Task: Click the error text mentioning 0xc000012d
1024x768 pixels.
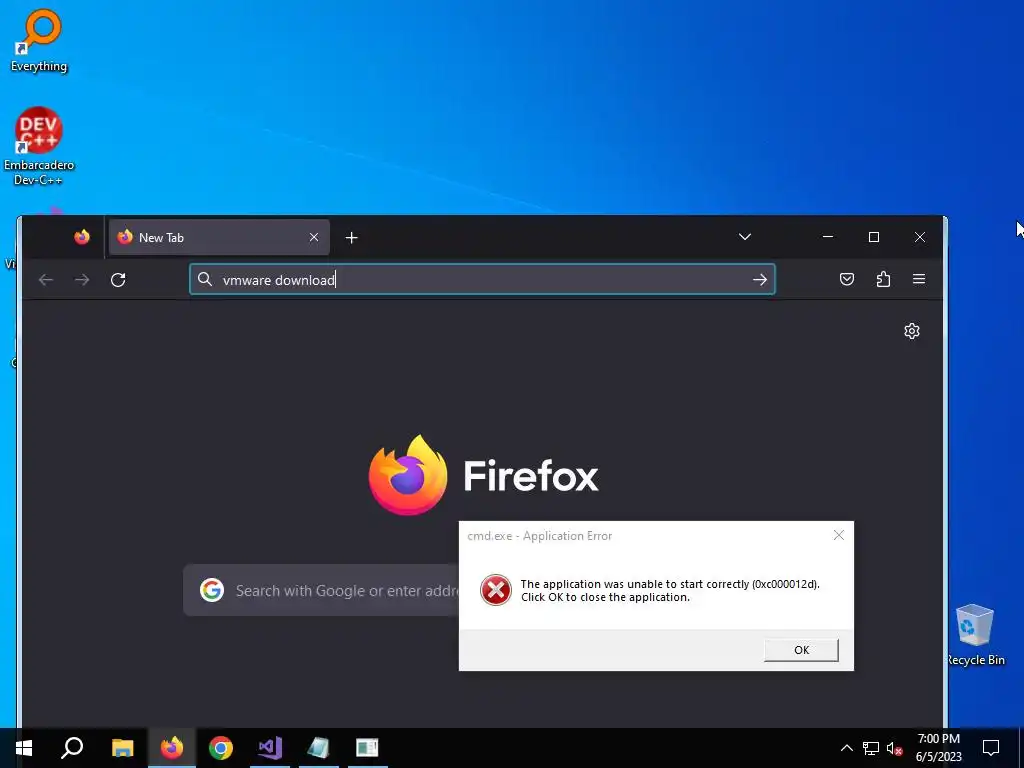Action: (x=669, y=590)
